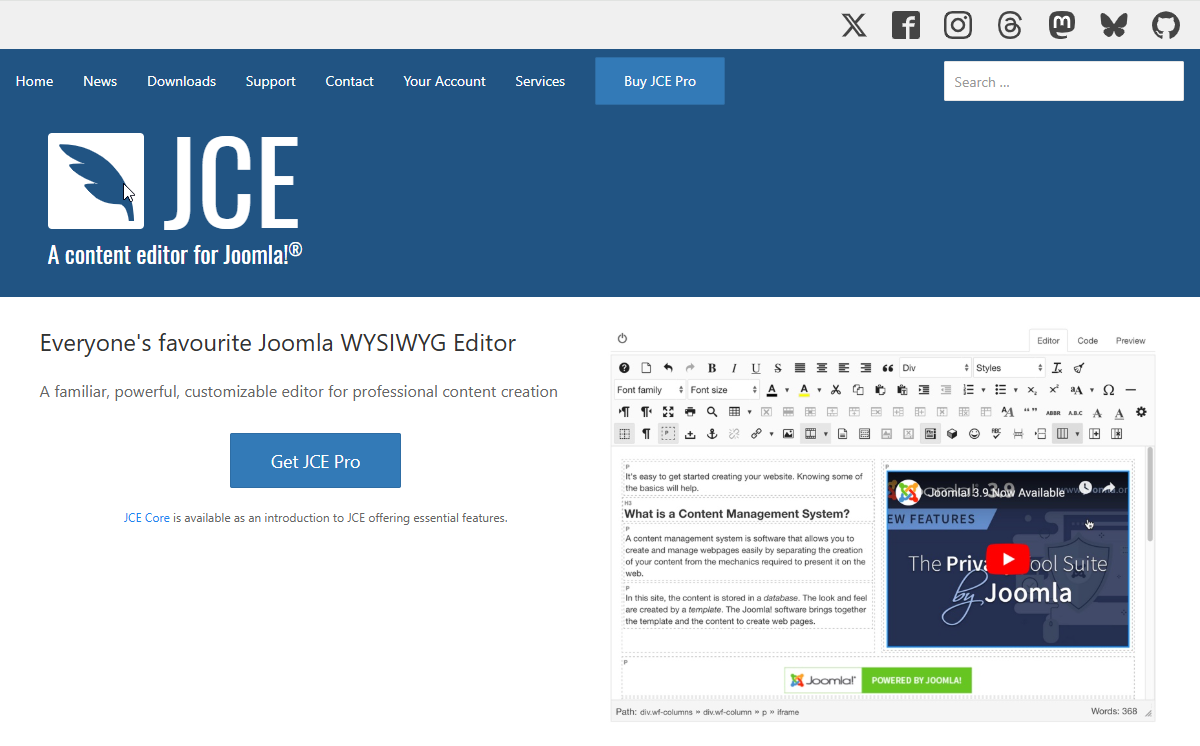Viewport: 1200px width, 746px height.
Task: Open the Facebook social icon
Action: 906,25
